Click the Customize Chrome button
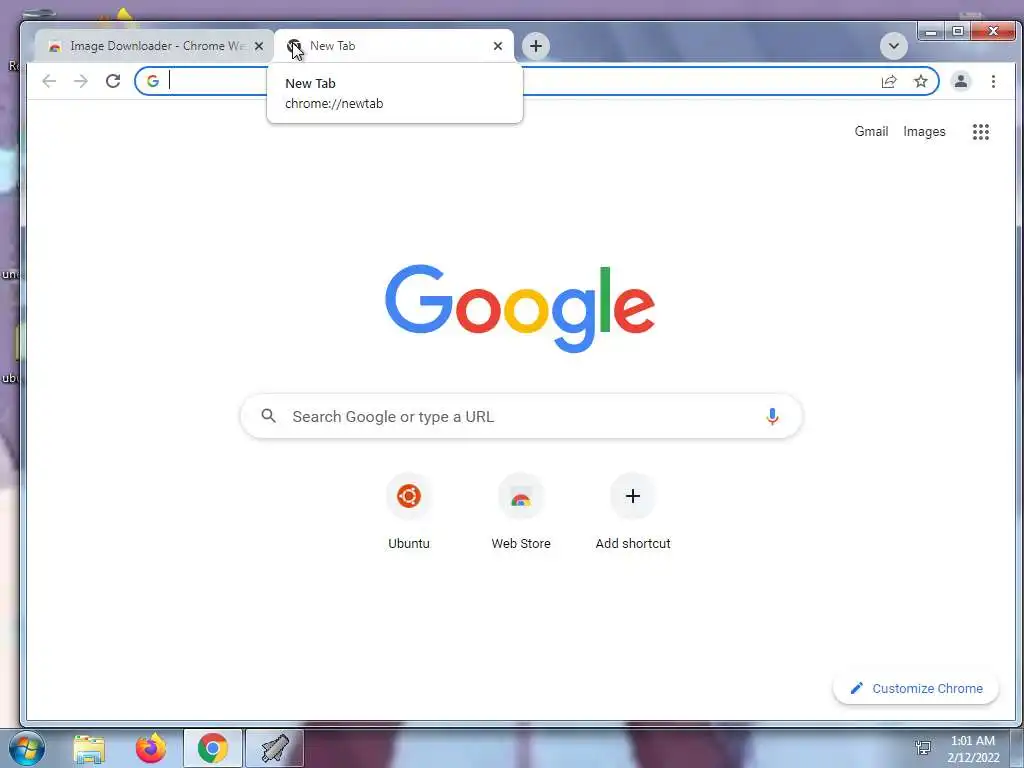The width and height of the screenshot is (1024, 768). click(916, 688)
